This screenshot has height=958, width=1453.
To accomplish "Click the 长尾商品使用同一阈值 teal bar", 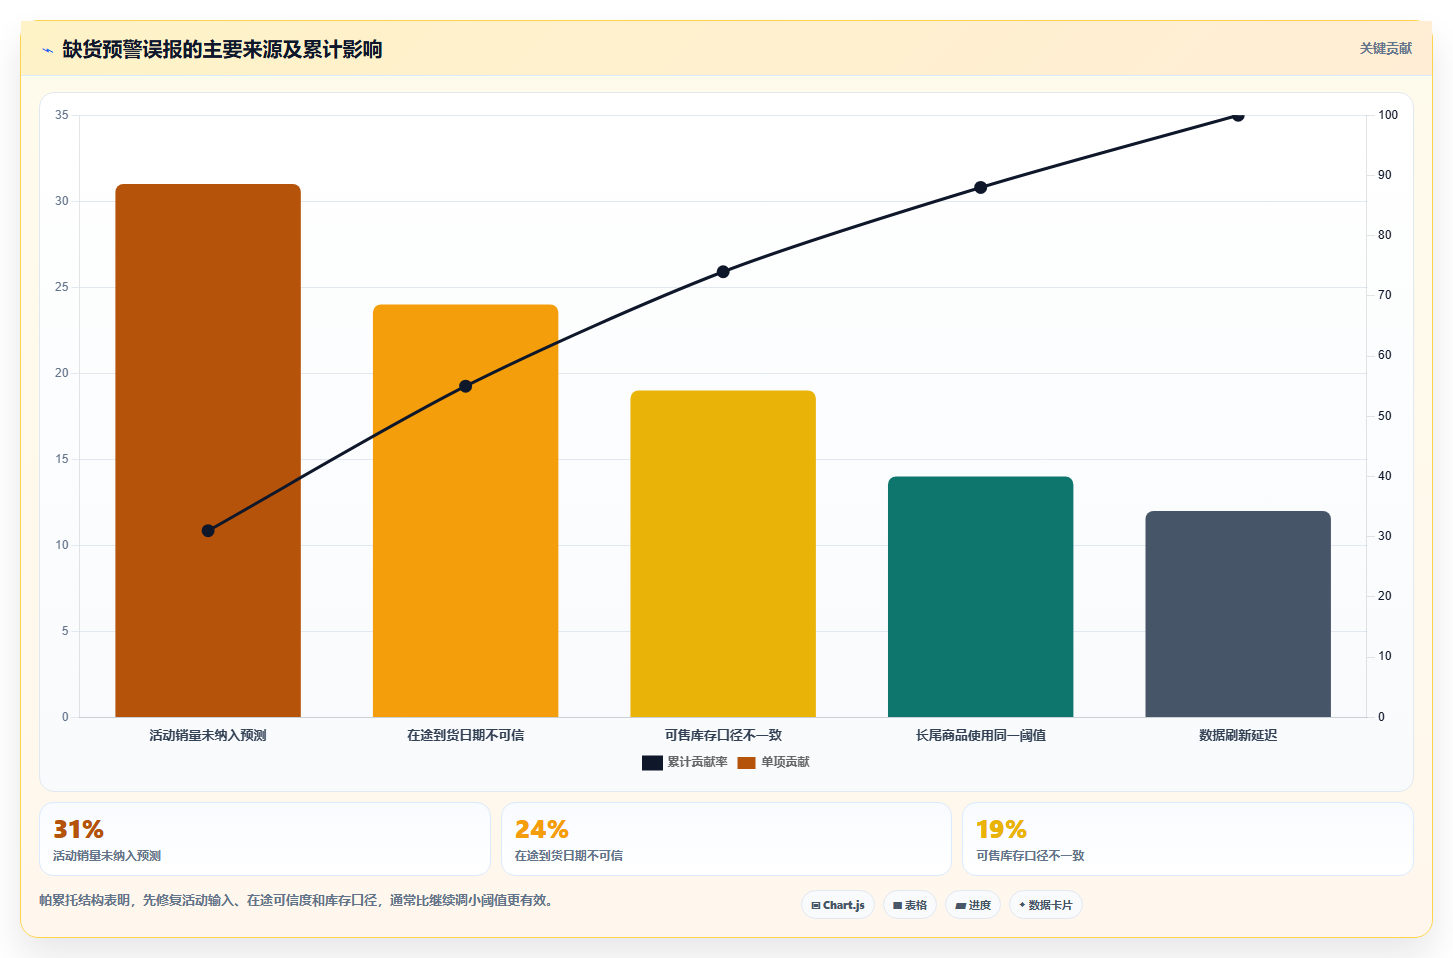I will [980, 596].
